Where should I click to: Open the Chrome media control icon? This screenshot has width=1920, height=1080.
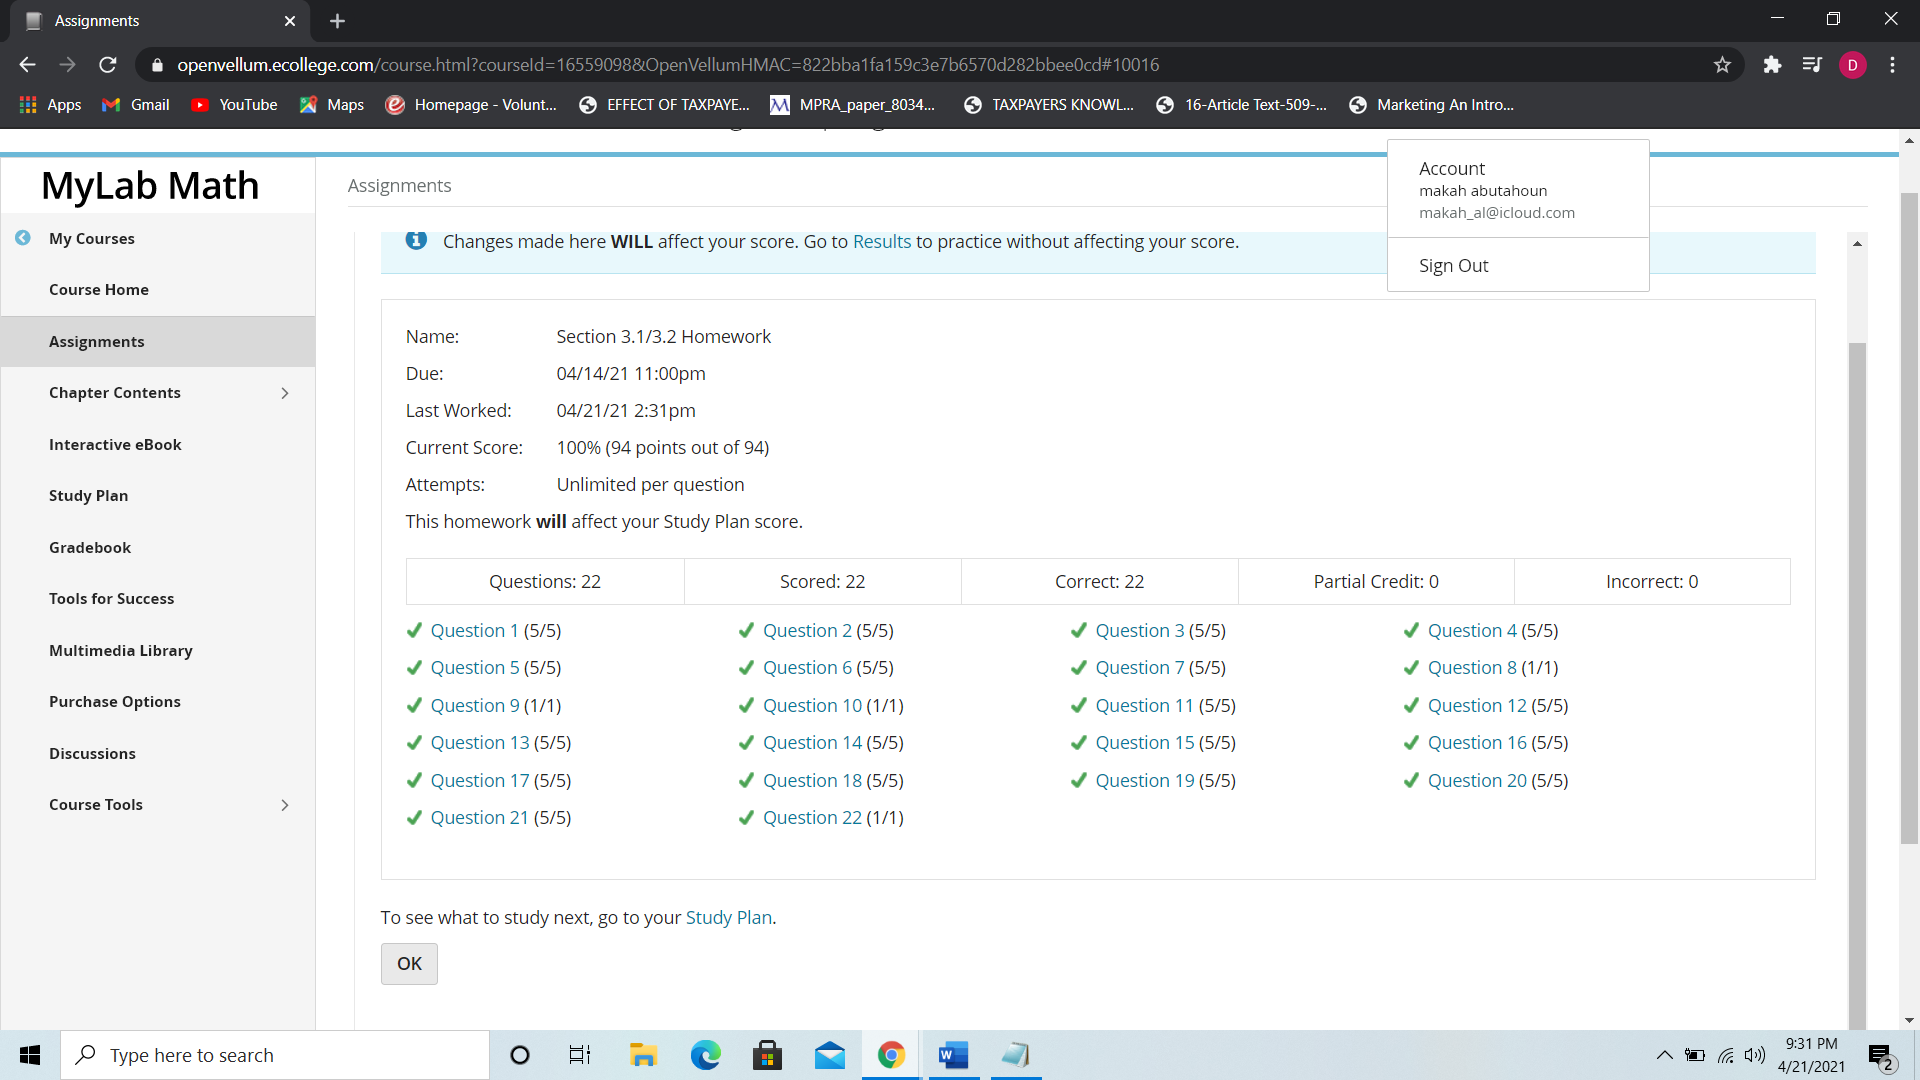[x=1812, y=65]
